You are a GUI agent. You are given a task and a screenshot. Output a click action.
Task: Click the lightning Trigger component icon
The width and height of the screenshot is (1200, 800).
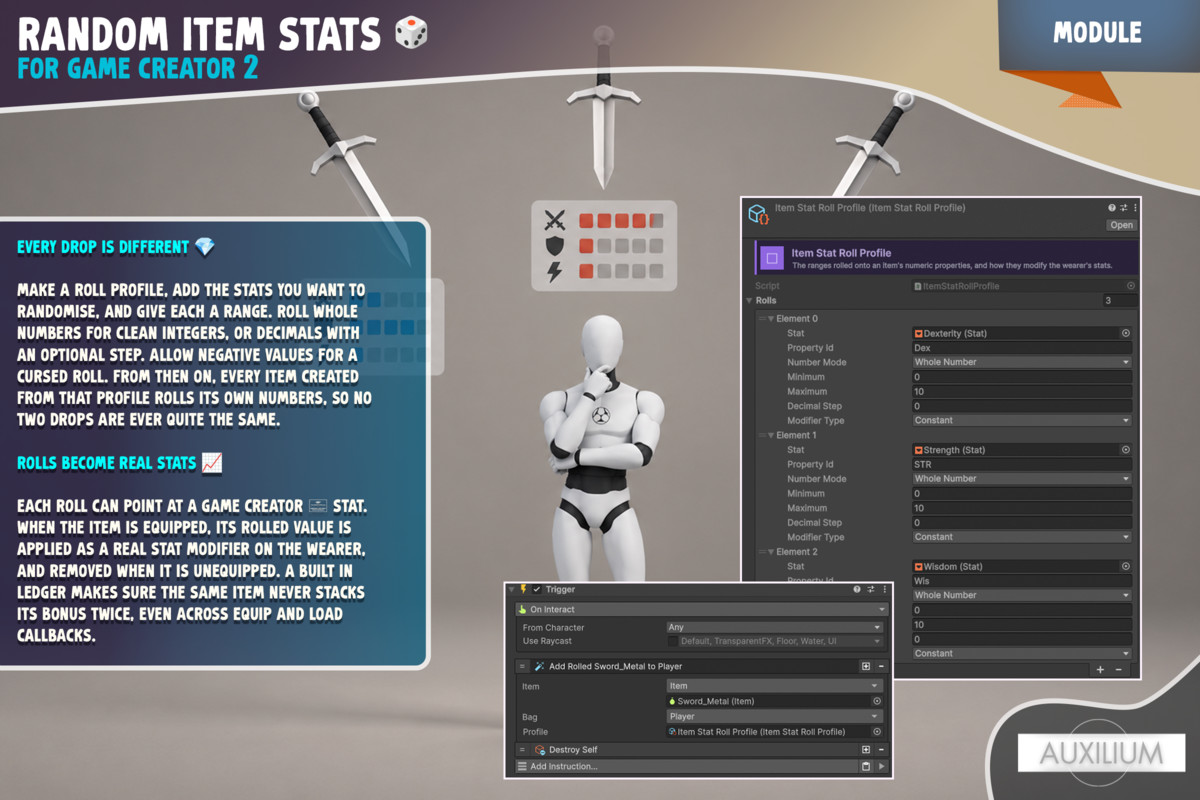tap(523, 590)
